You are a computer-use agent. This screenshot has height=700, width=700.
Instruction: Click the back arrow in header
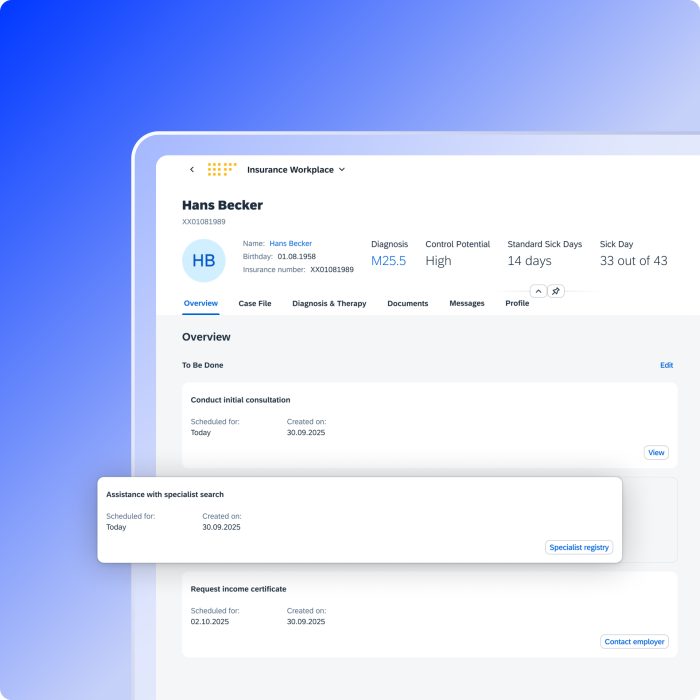(x=192, y=170)
